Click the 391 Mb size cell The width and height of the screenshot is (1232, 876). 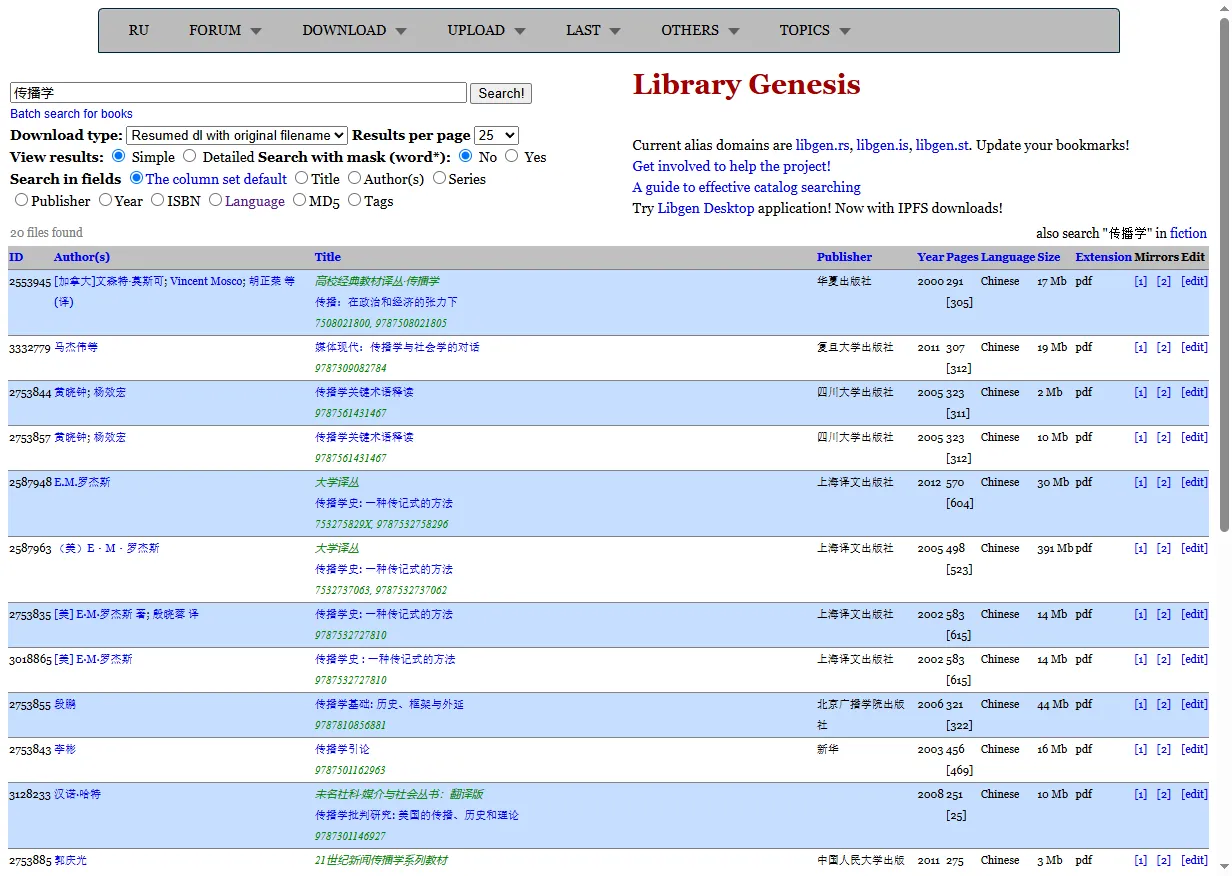[x=1055, y=548]
